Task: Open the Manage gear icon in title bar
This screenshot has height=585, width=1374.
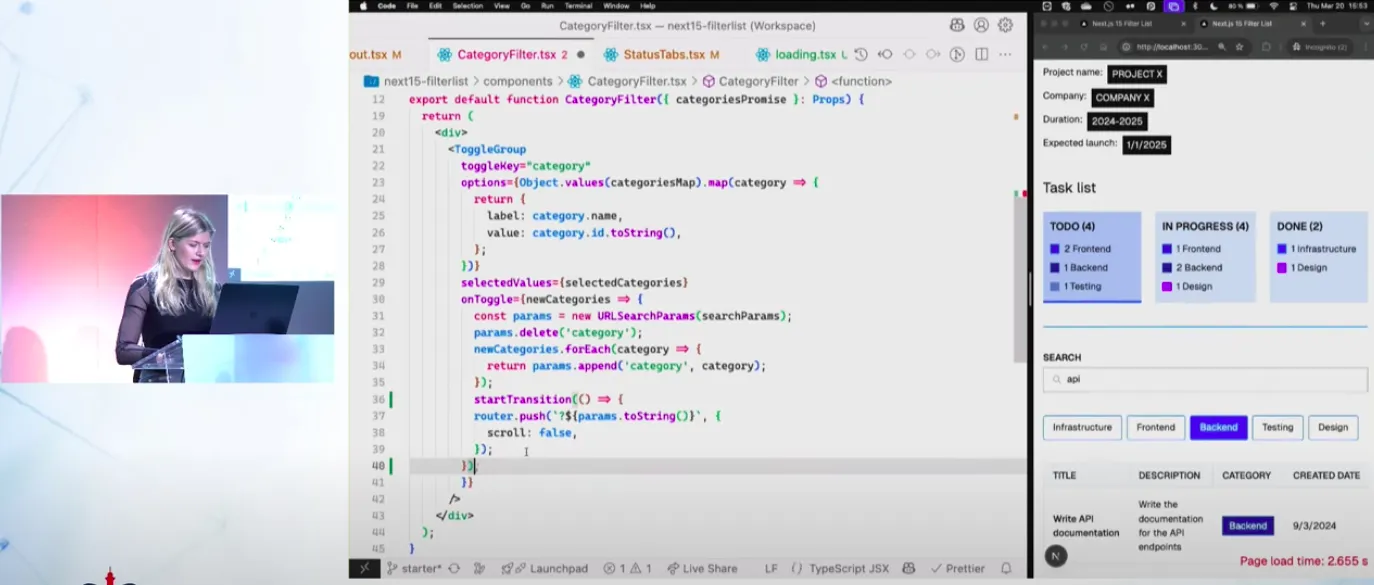Action: click(x=1005, y=25)
